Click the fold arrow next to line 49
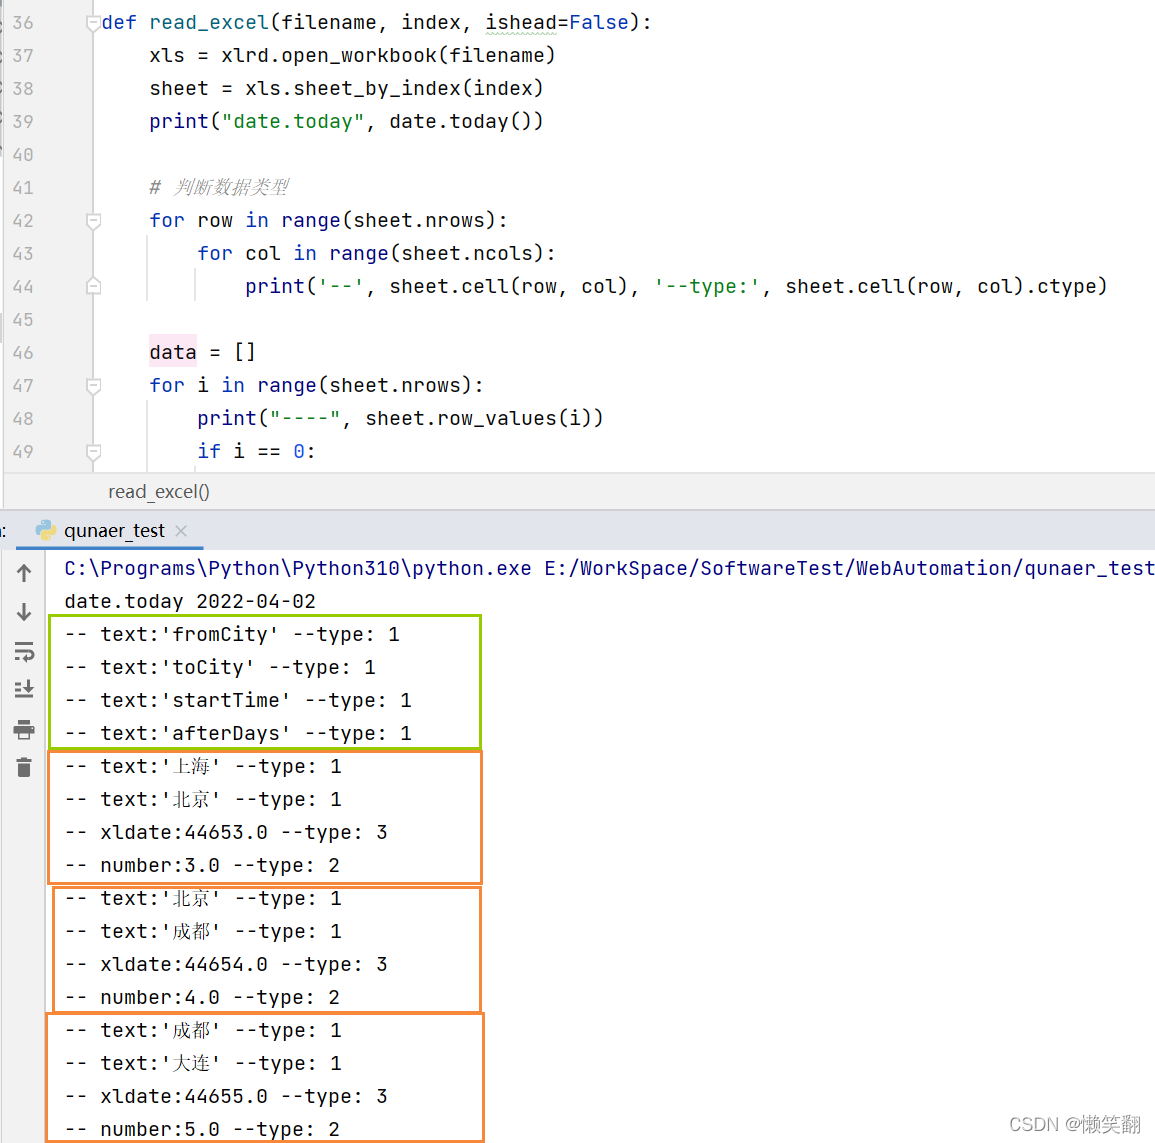 pos(93,451)
